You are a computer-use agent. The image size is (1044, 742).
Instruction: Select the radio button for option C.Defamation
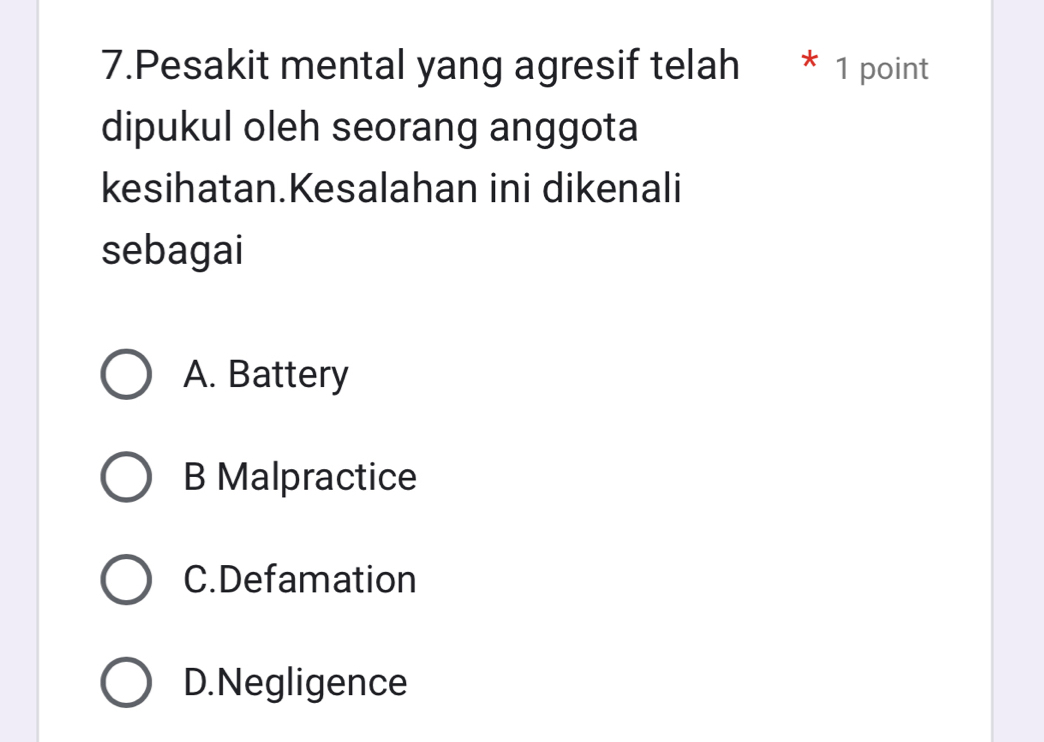point(125,581)
